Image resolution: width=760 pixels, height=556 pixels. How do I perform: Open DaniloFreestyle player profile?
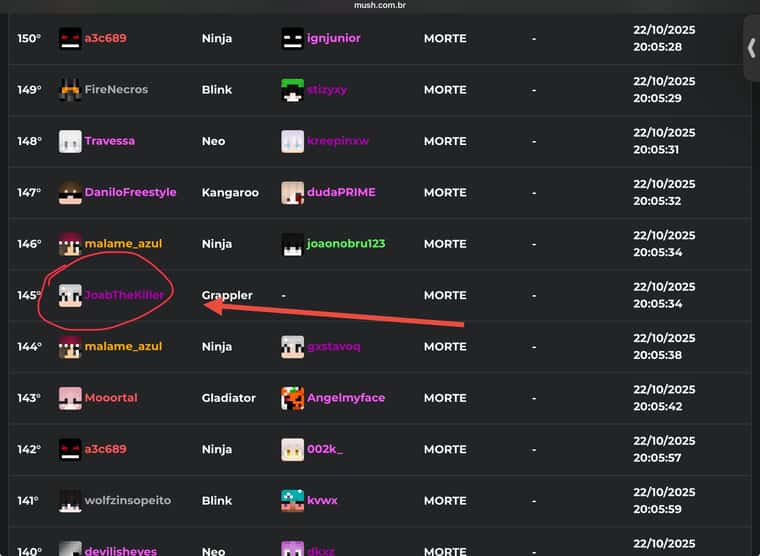[x=130, y=192]
